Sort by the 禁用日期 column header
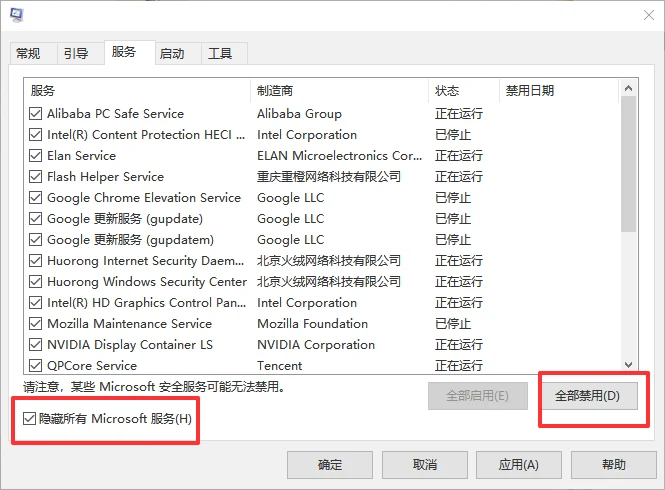Image resolution: width=665 pixels, height=490 pixels. tap(559, 90)
